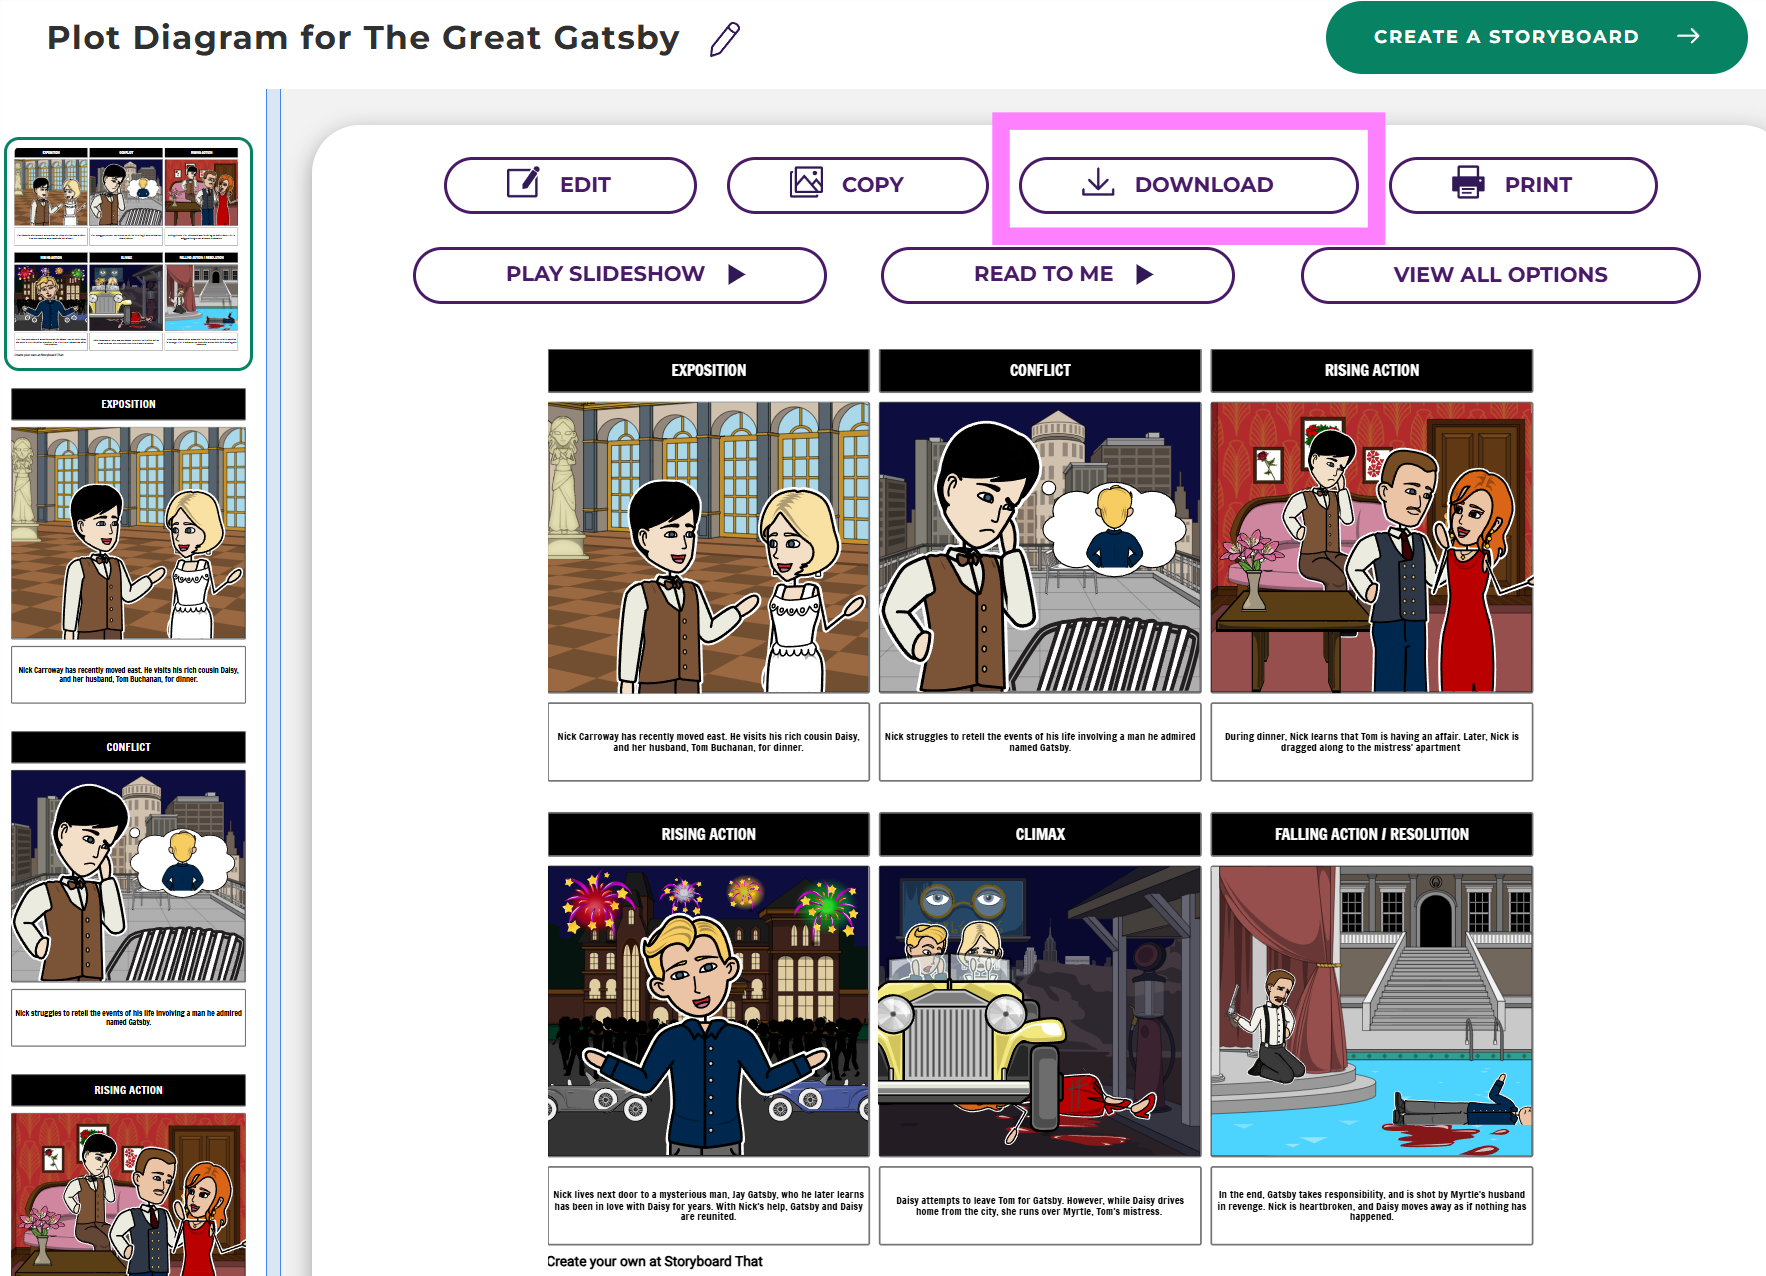Click the EXPOSITION header in the main storyboard
1766x1276 pixels.
click(x=708, y=370)
